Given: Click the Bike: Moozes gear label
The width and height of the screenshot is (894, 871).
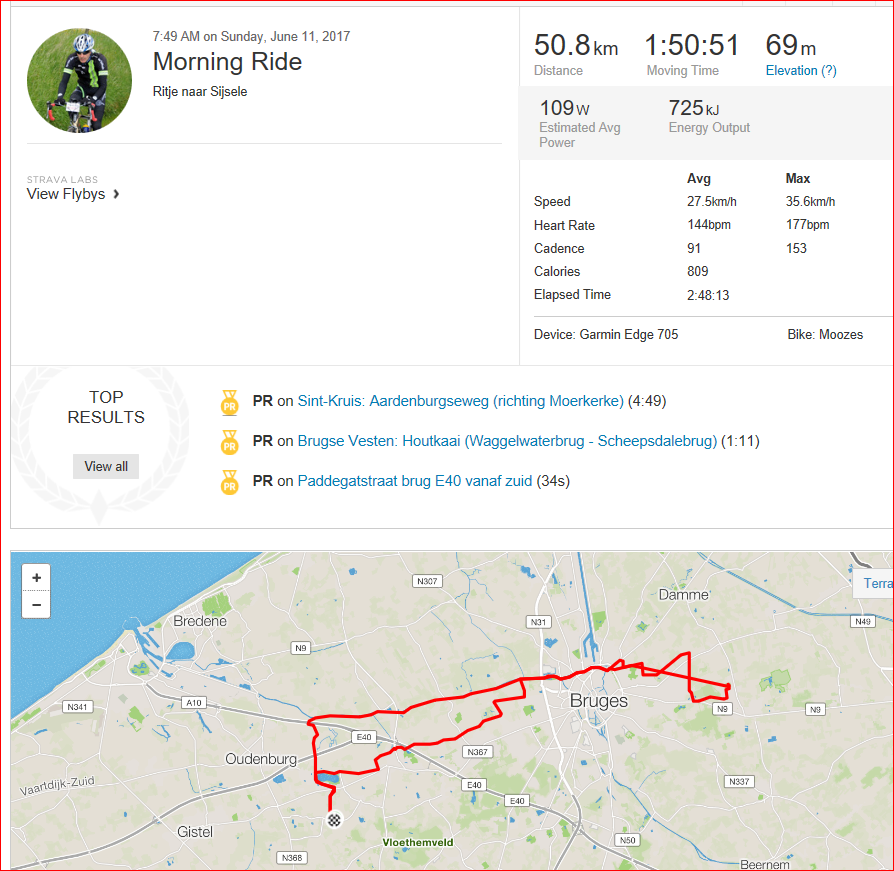Looking at the screenshot, I should tap(825, 335).
